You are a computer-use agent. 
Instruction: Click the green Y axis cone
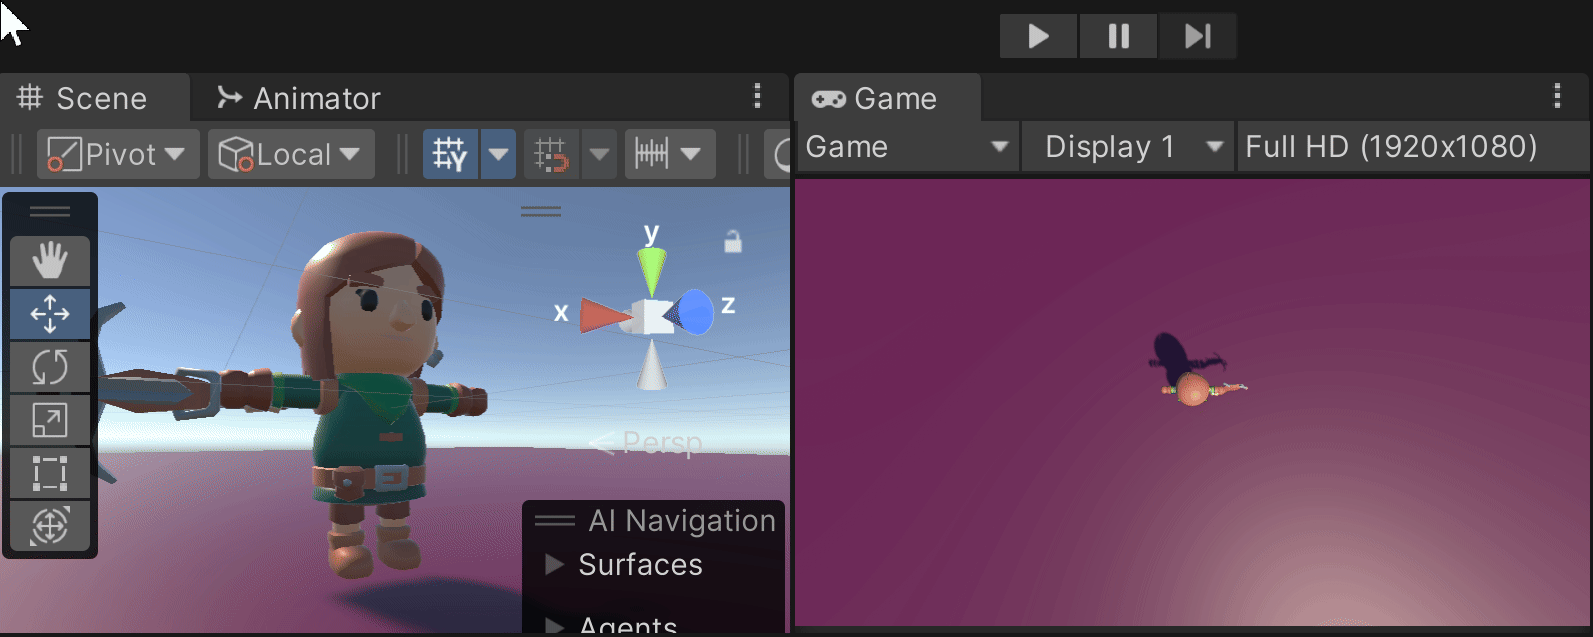(651, 270)
